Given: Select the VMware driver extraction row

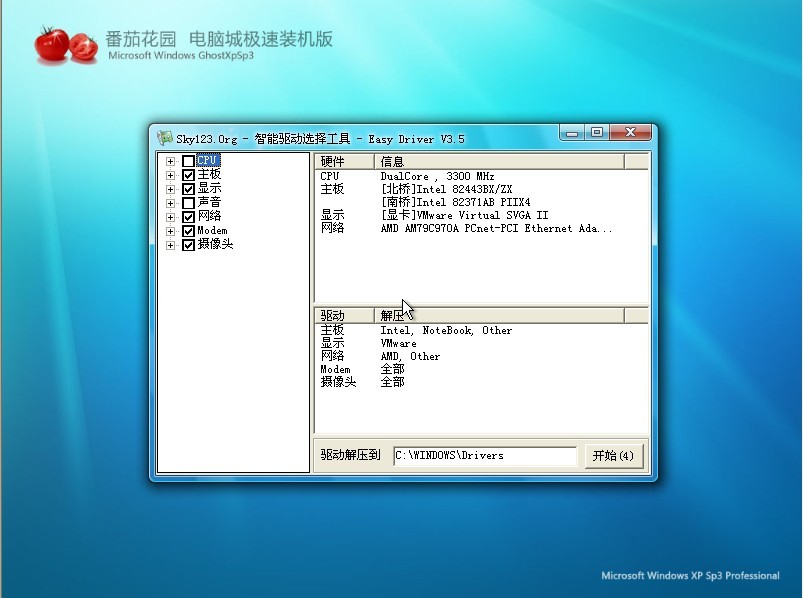Looking at the screenshot, I should point(481,344).
